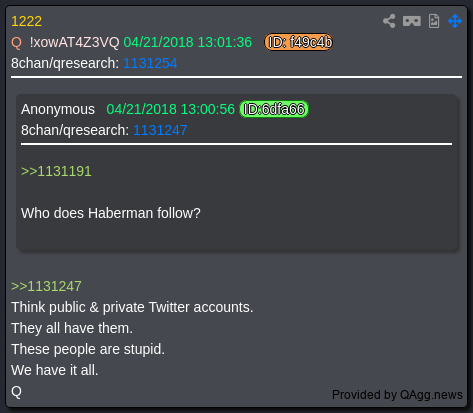Open the blue link 1131247 in quoted post
Image resolution: width=473 pixels, height=413 pixels.
pyautogui.click(x=160, y=130)
